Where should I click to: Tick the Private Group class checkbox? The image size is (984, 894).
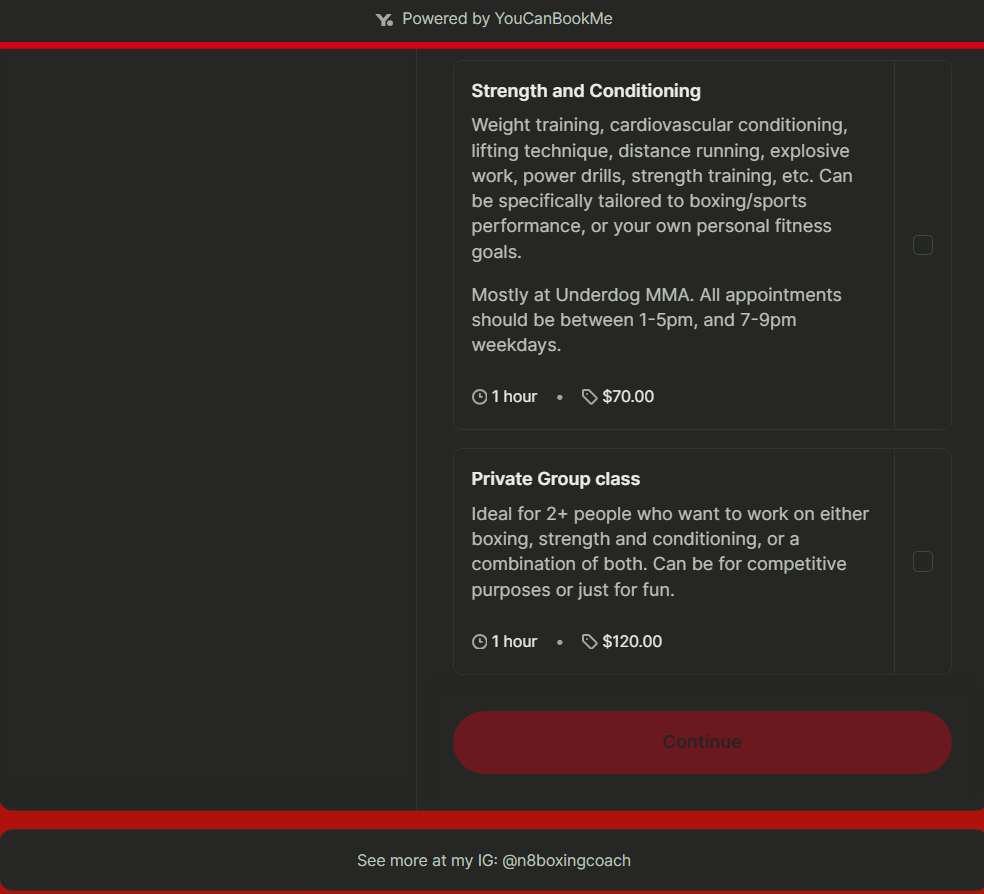pos(922,561)
